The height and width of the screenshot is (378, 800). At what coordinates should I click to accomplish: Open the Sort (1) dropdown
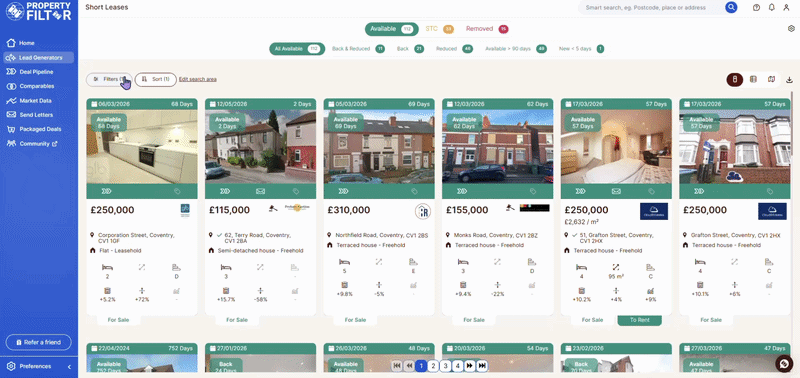tap(156, 80)
